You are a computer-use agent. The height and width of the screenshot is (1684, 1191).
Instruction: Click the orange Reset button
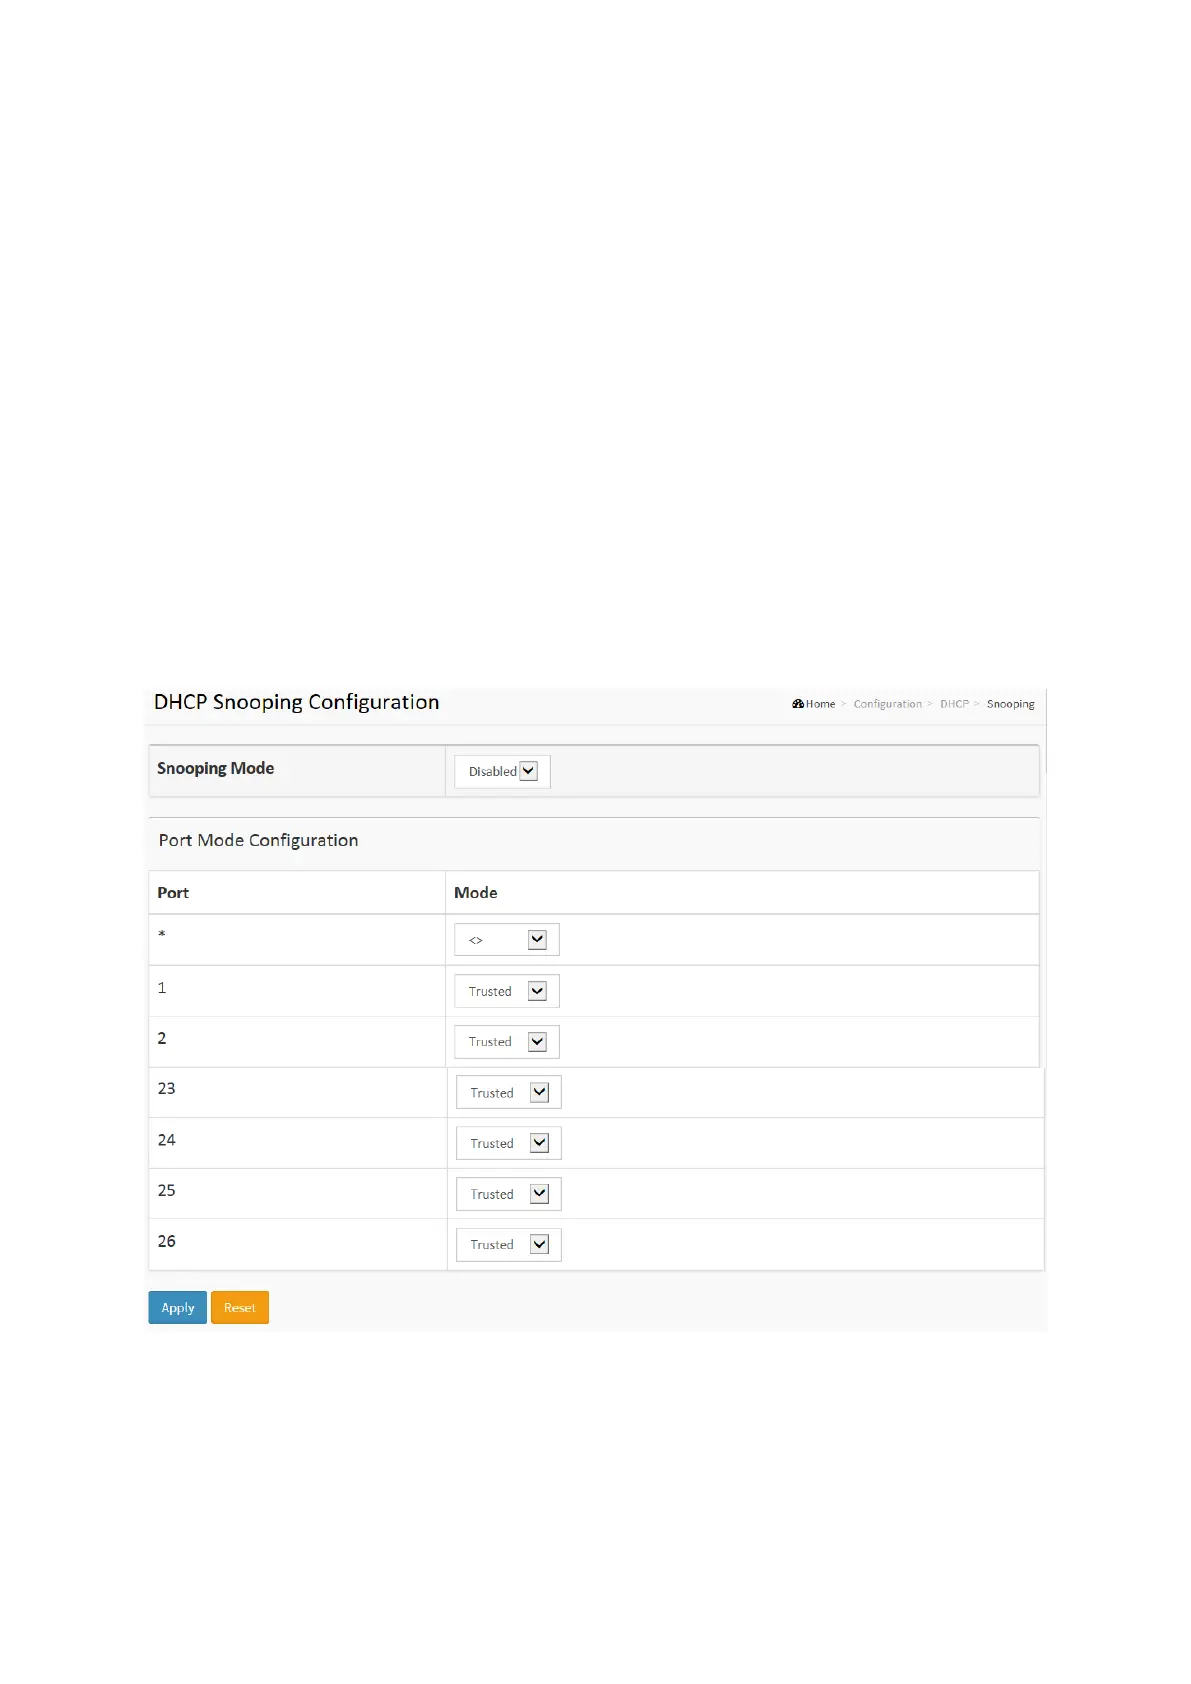pyautogui.click(x=240, y=1308)
